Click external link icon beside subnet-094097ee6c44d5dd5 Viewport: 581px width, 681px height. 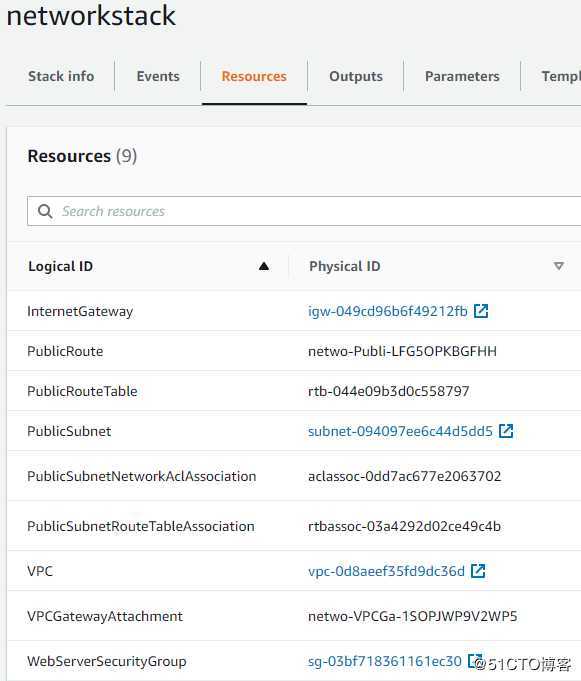[506, 431]
